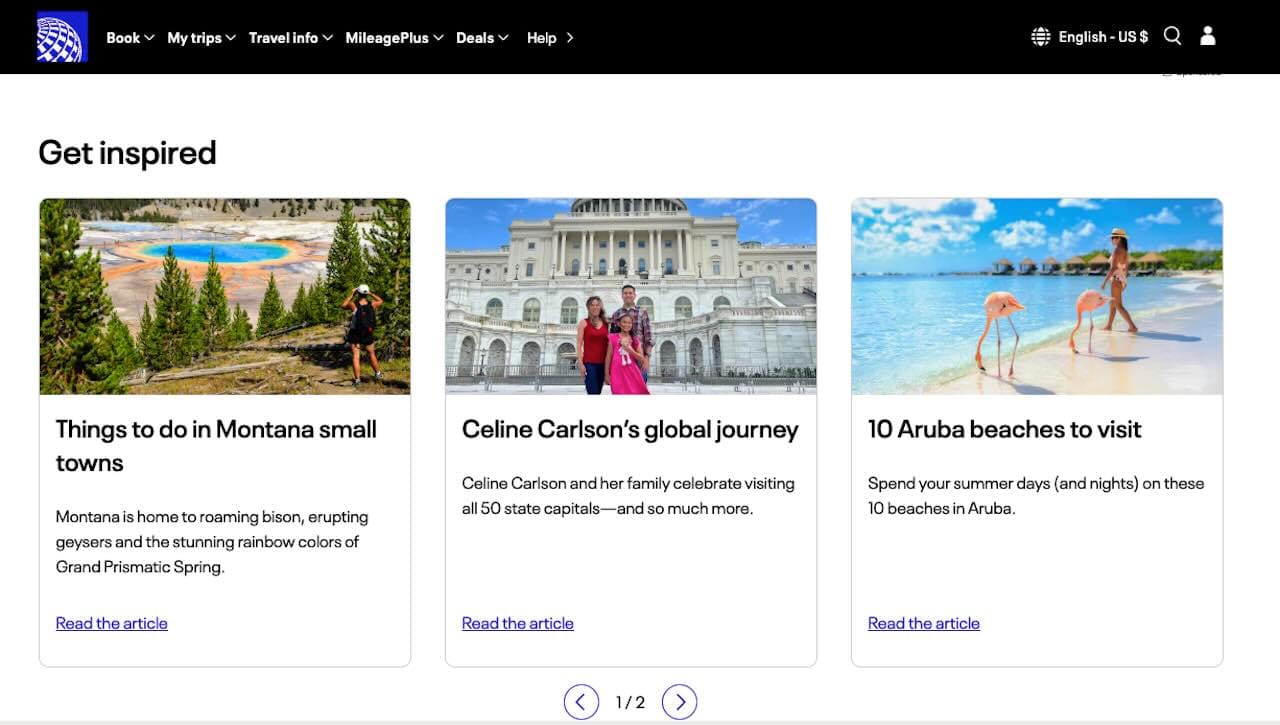The height and width of the screenshot is (725, 1280).
Task: Go to next carousel page arrow
Action: [680, 702]
